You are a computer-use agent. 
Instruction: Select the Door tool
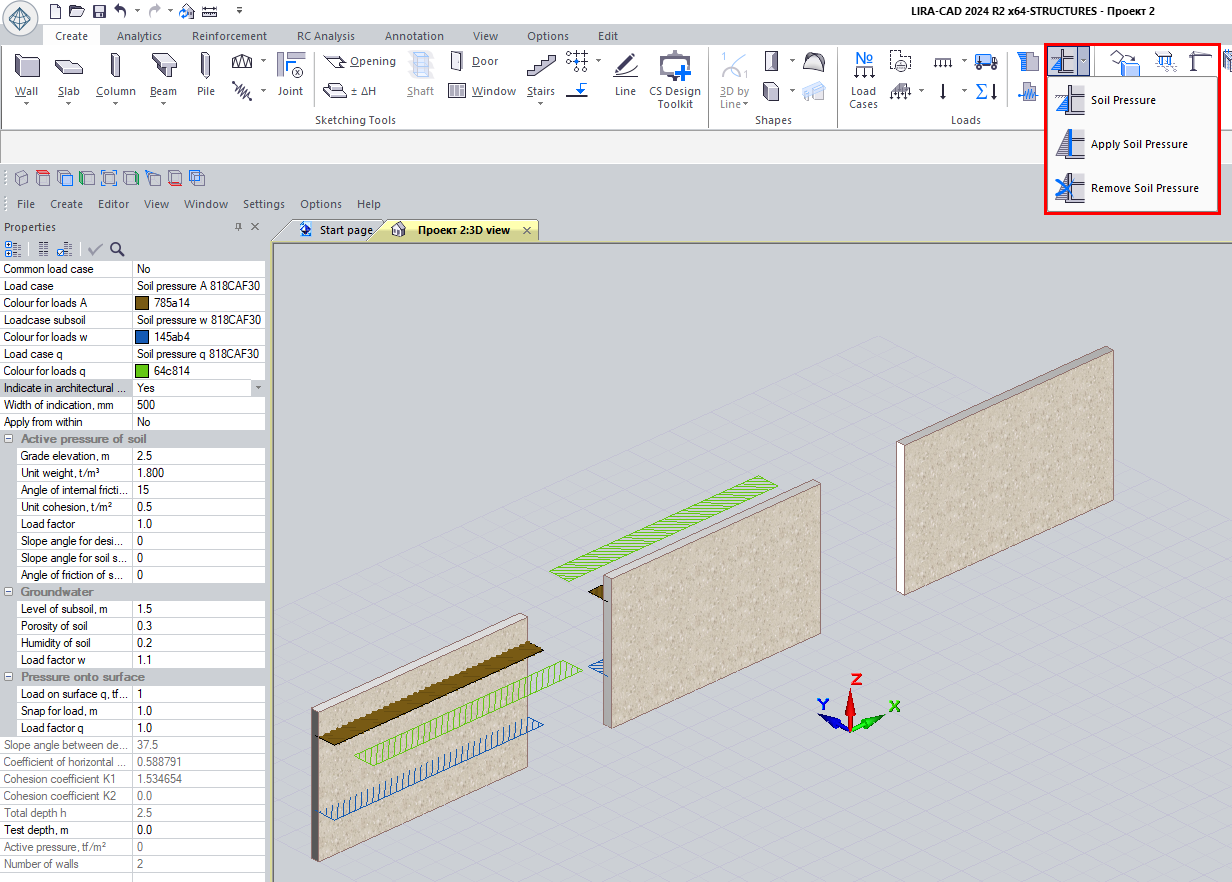474,62
